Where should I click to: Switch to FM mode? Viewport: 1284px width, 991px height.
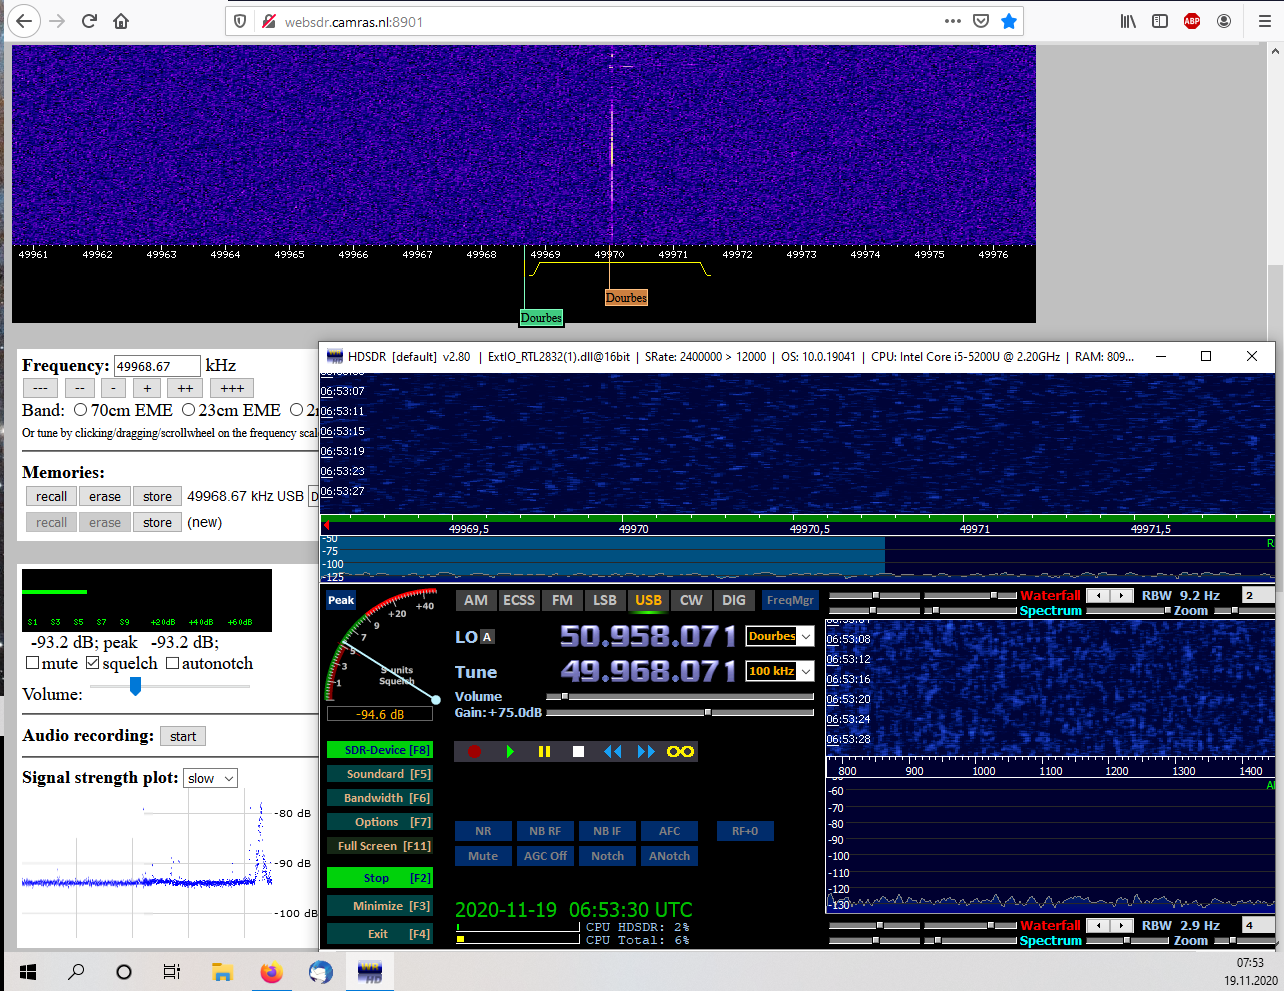click(563, 600)
